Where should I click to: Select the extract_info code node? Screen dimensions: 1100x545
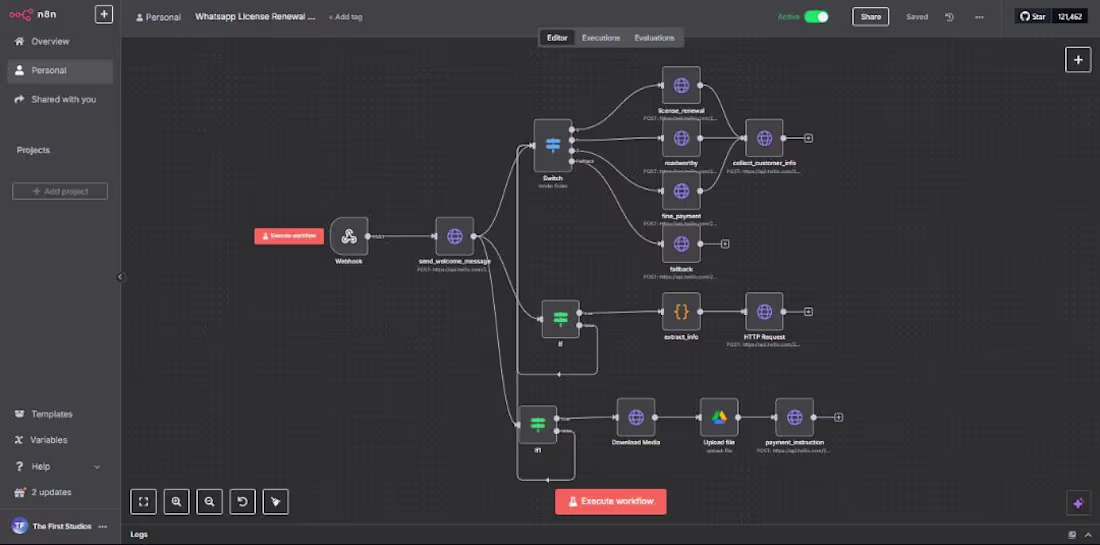pos(681,311)
